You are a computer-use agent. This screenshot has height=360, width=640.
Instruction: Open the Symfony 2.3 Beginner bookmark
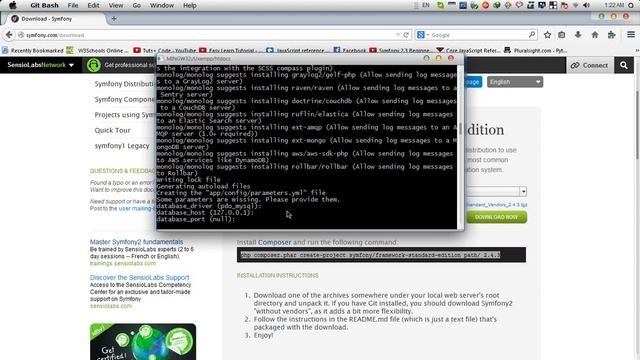coord(400,51)
